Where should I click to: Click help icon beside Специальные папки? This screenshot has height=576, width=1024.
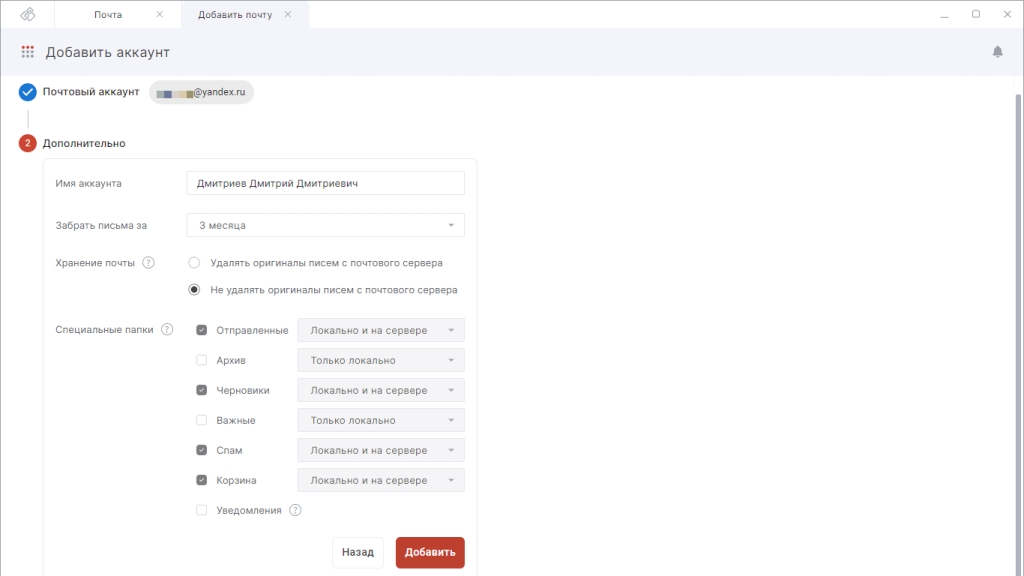pos(167,329)
